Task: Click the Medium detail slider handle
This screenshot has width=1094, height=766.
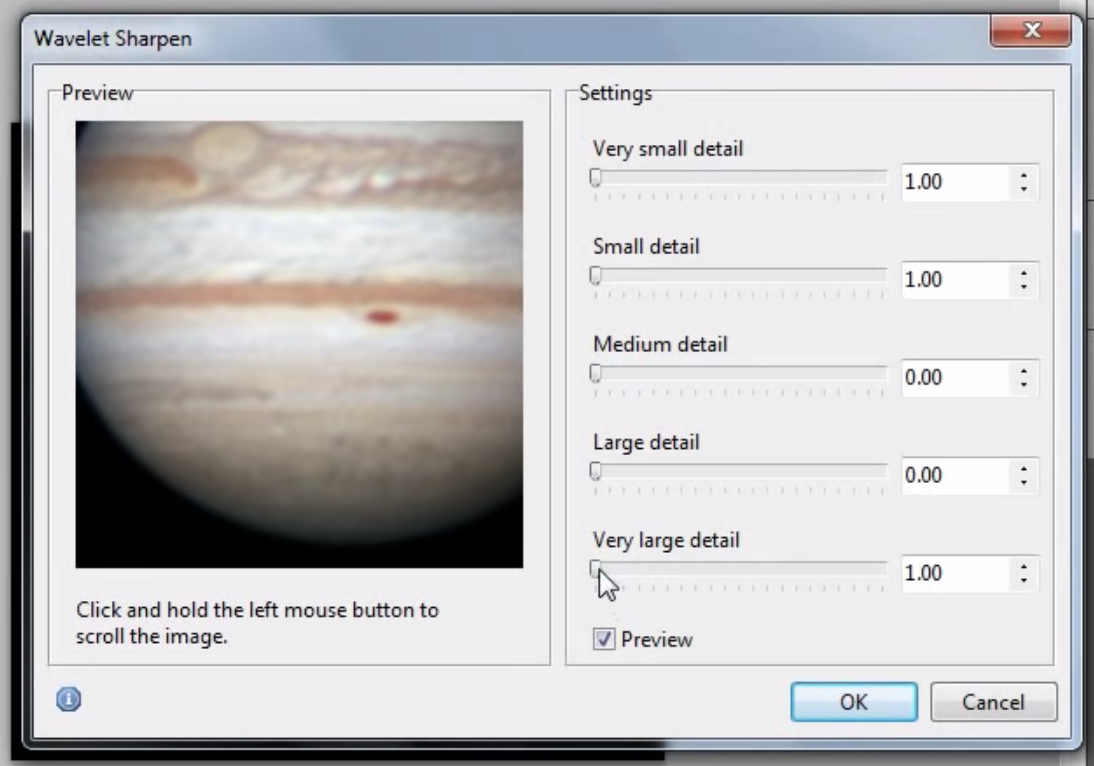Action: coord(596,373)
